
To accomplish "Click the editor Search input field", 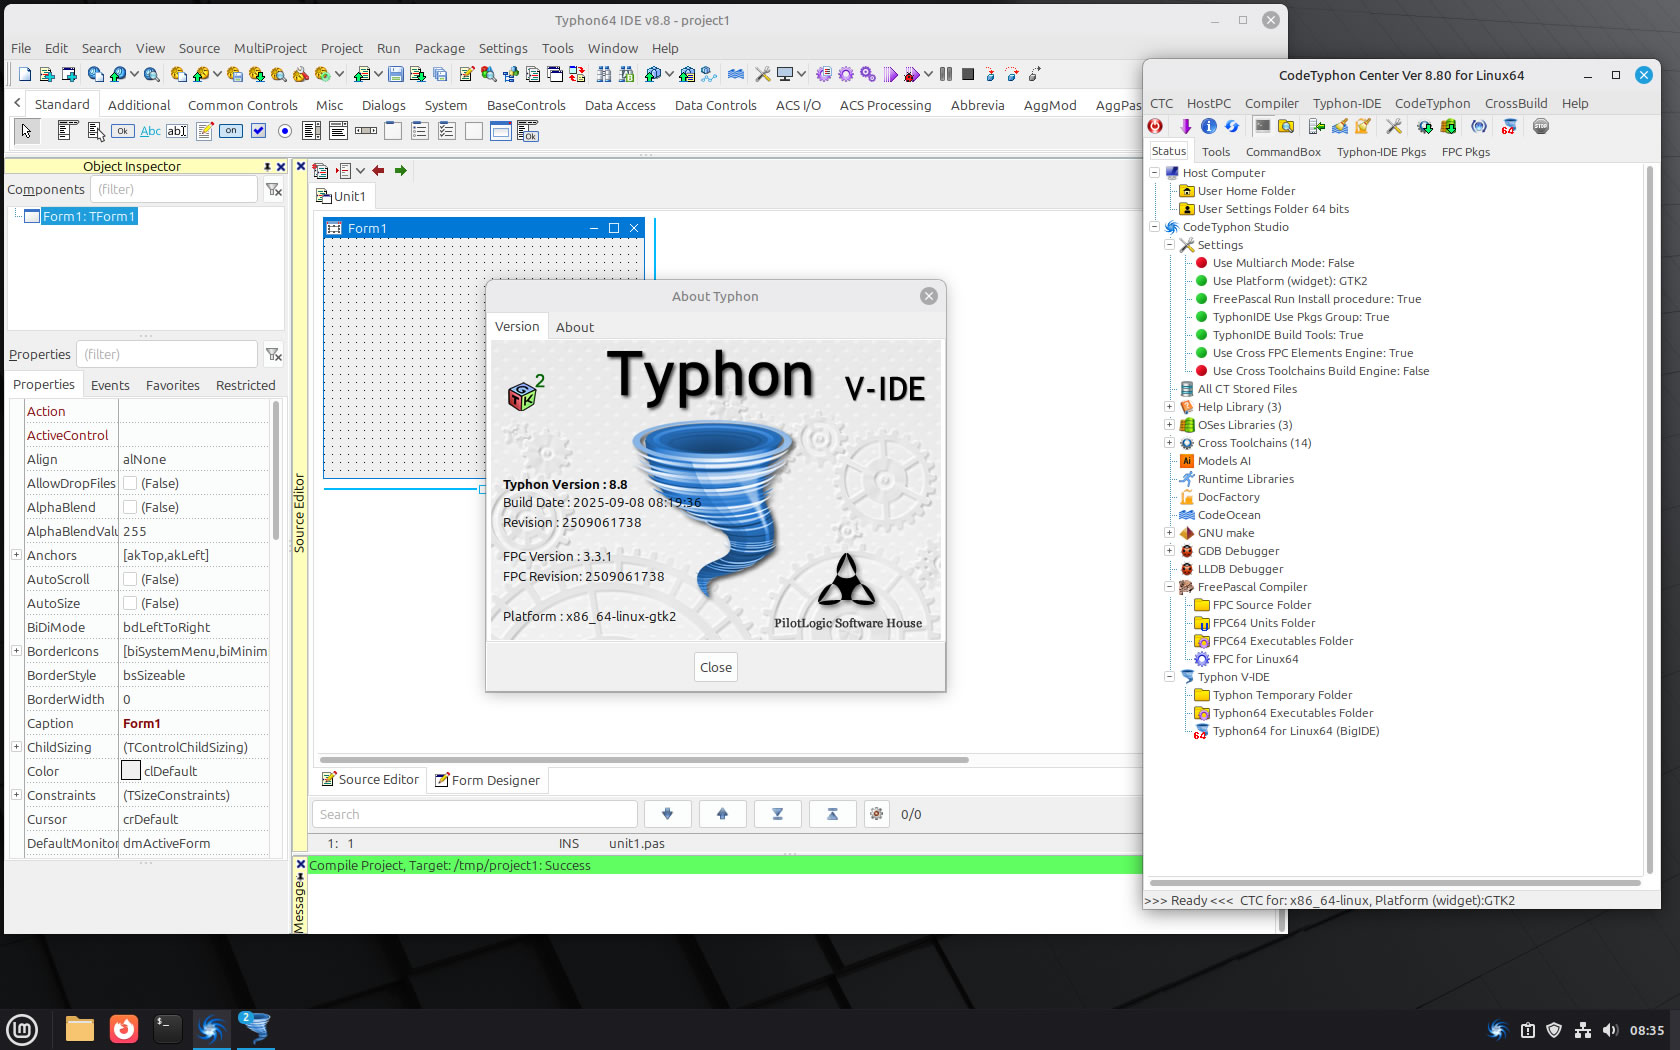I will click(x=474, y=814).
